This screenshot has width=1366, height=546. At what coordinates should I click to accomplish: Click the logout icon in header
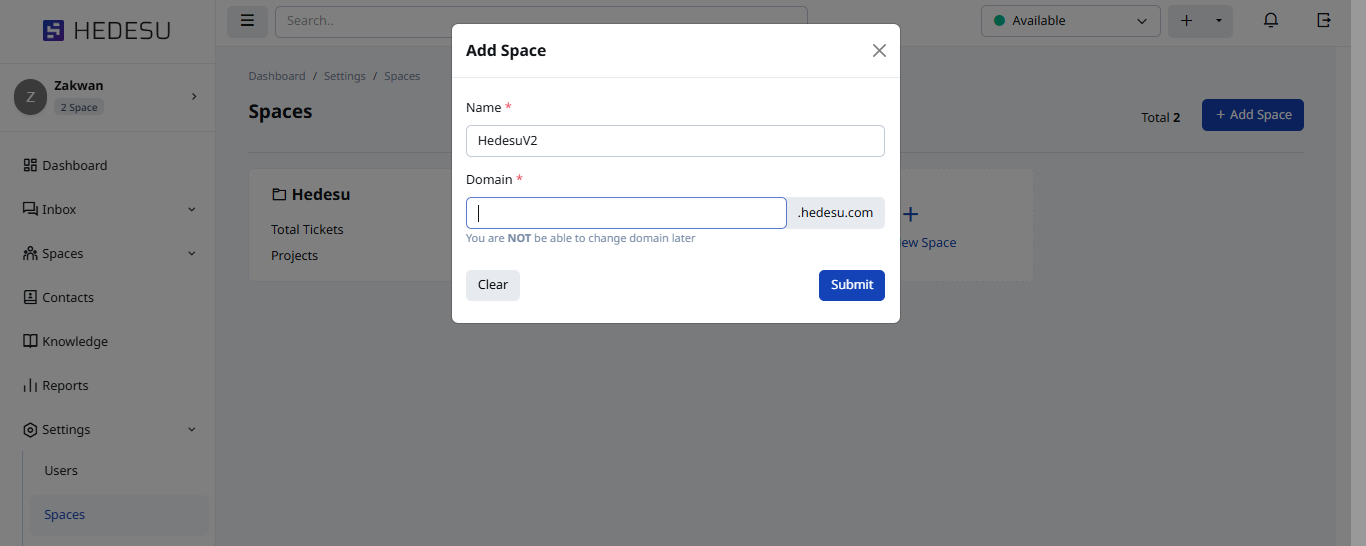1324,21
